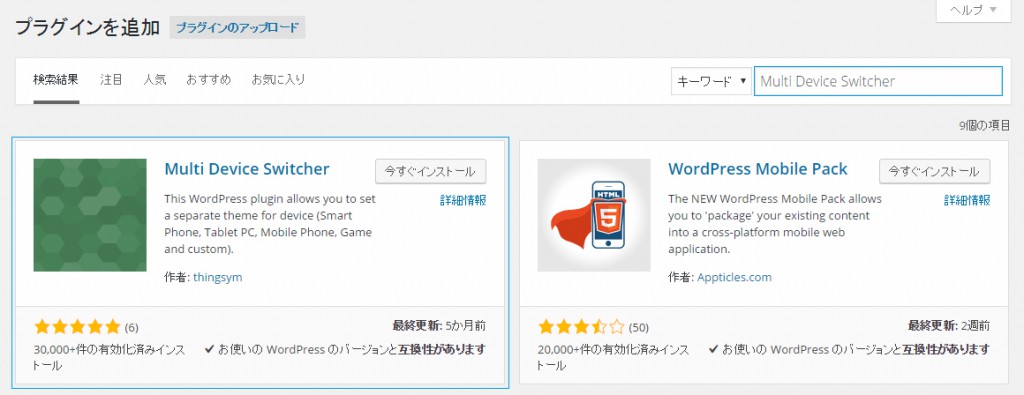The width and height of the screenshot is (1024, 395).
Task: Click Multi Device Switcher compatibility check text
Action: (x=345, y=349)
